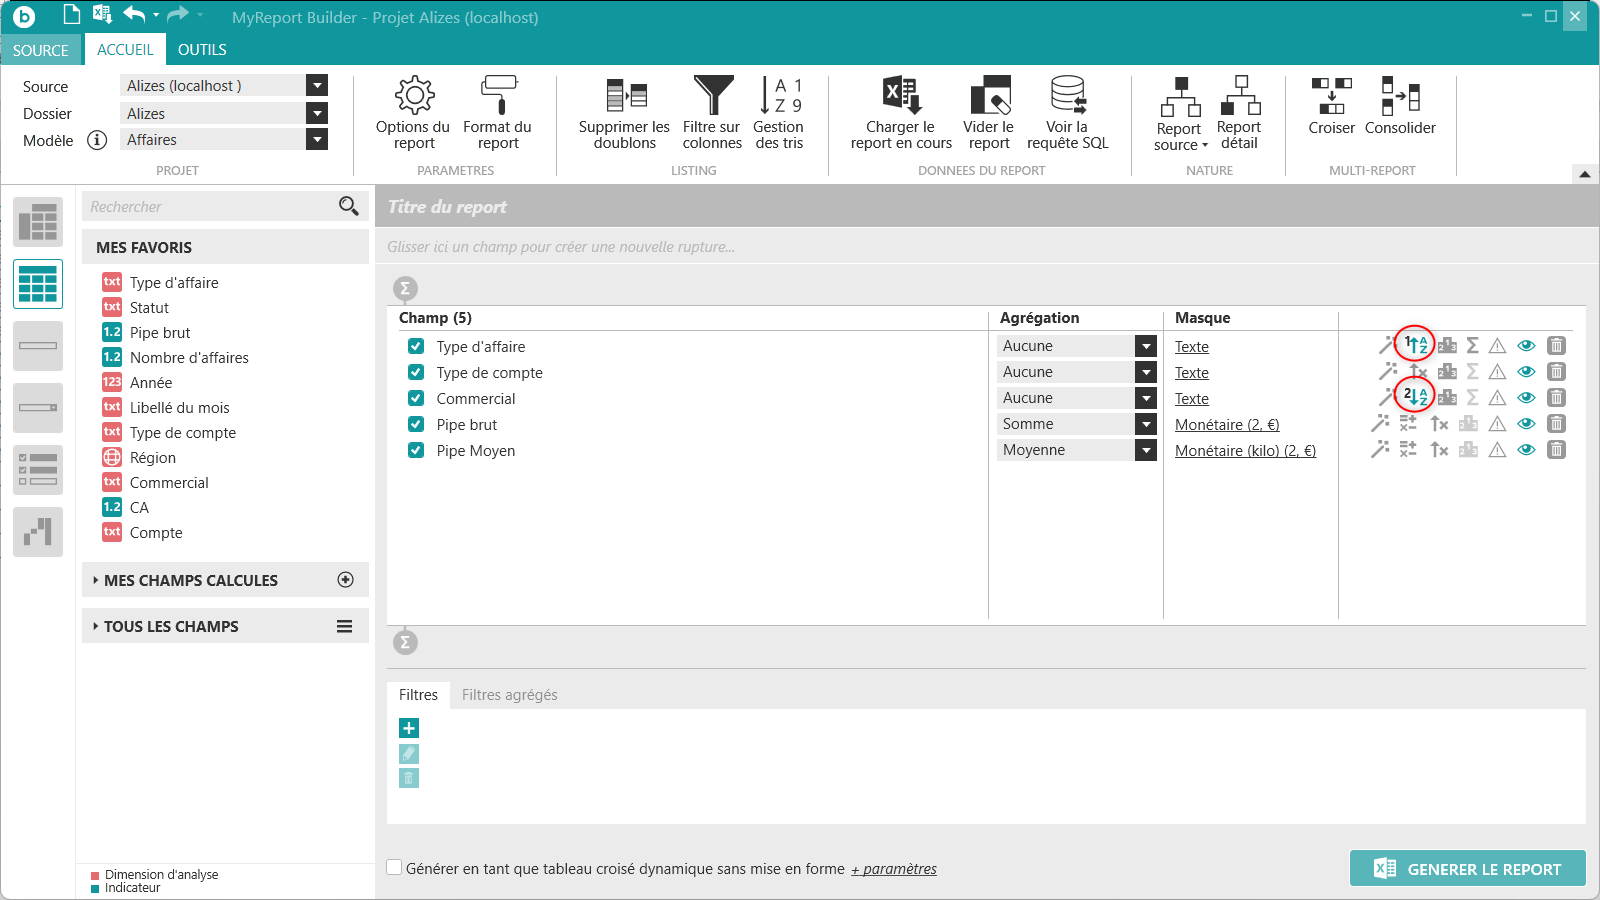Click the Format du report icon
Viewport: 1600px width, 900px height.
pos(497,112)
